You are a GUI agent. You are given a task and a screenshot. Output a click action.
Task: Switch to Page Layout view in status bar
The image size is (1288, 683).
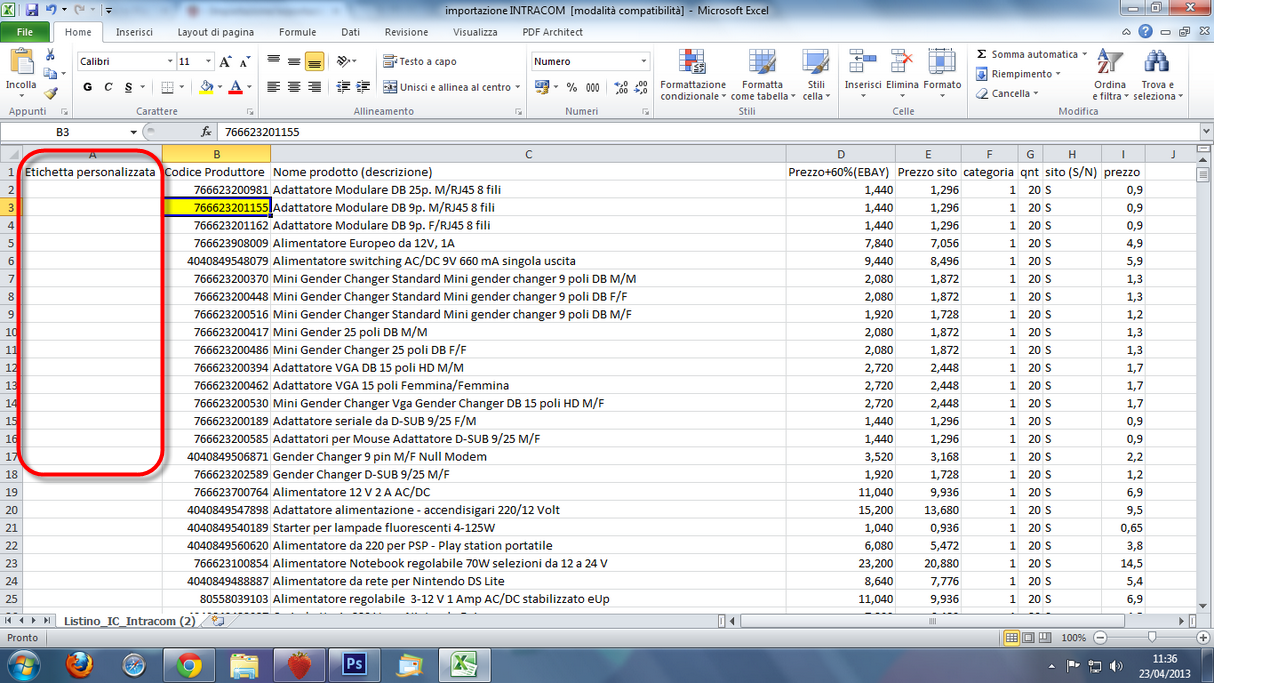pyautogui.click(x=1028, y=637)
